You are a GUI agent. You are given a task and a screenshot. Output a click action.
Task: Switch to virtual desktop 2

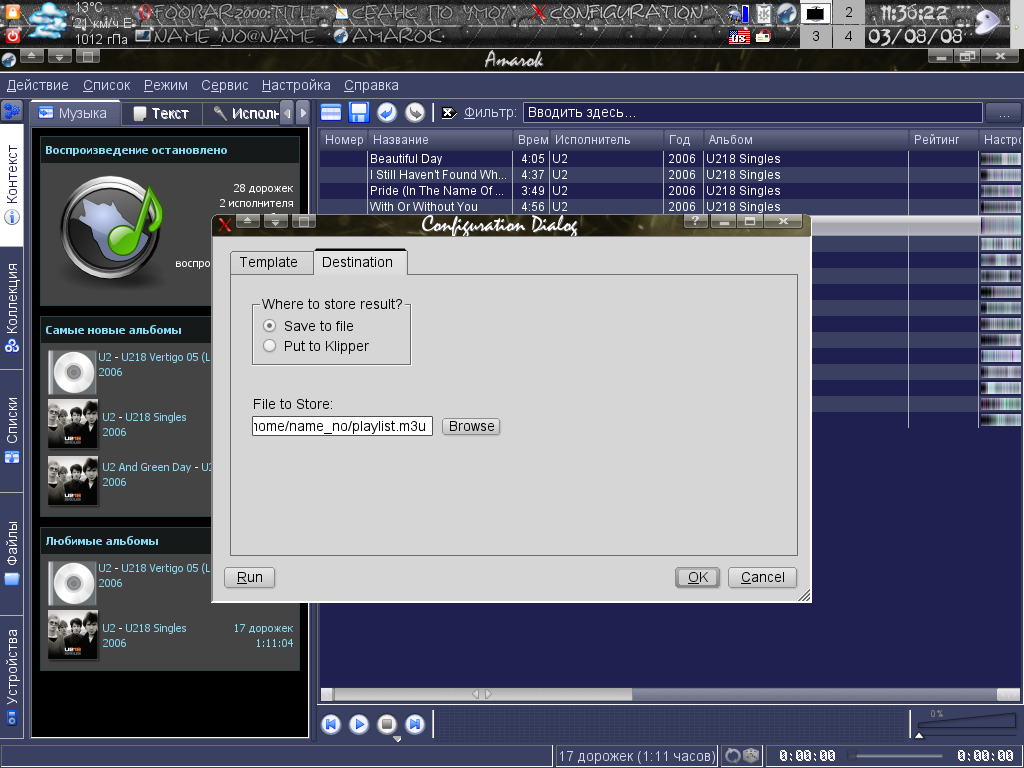pos(848,12)
